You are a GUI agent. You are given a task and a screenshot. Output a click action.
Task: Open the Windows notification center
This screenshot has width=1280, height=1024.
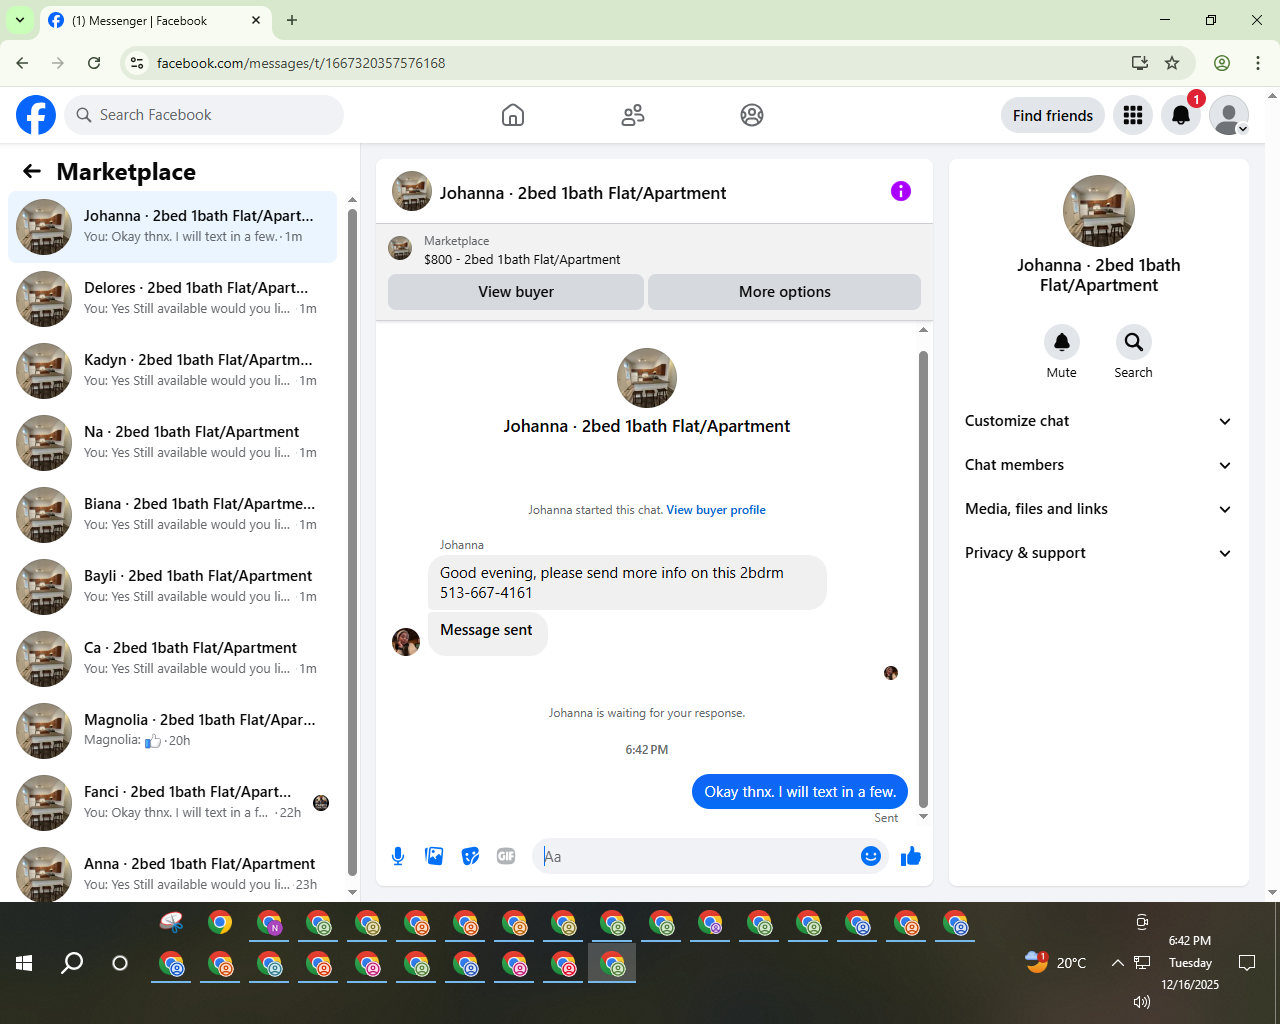1247,963
